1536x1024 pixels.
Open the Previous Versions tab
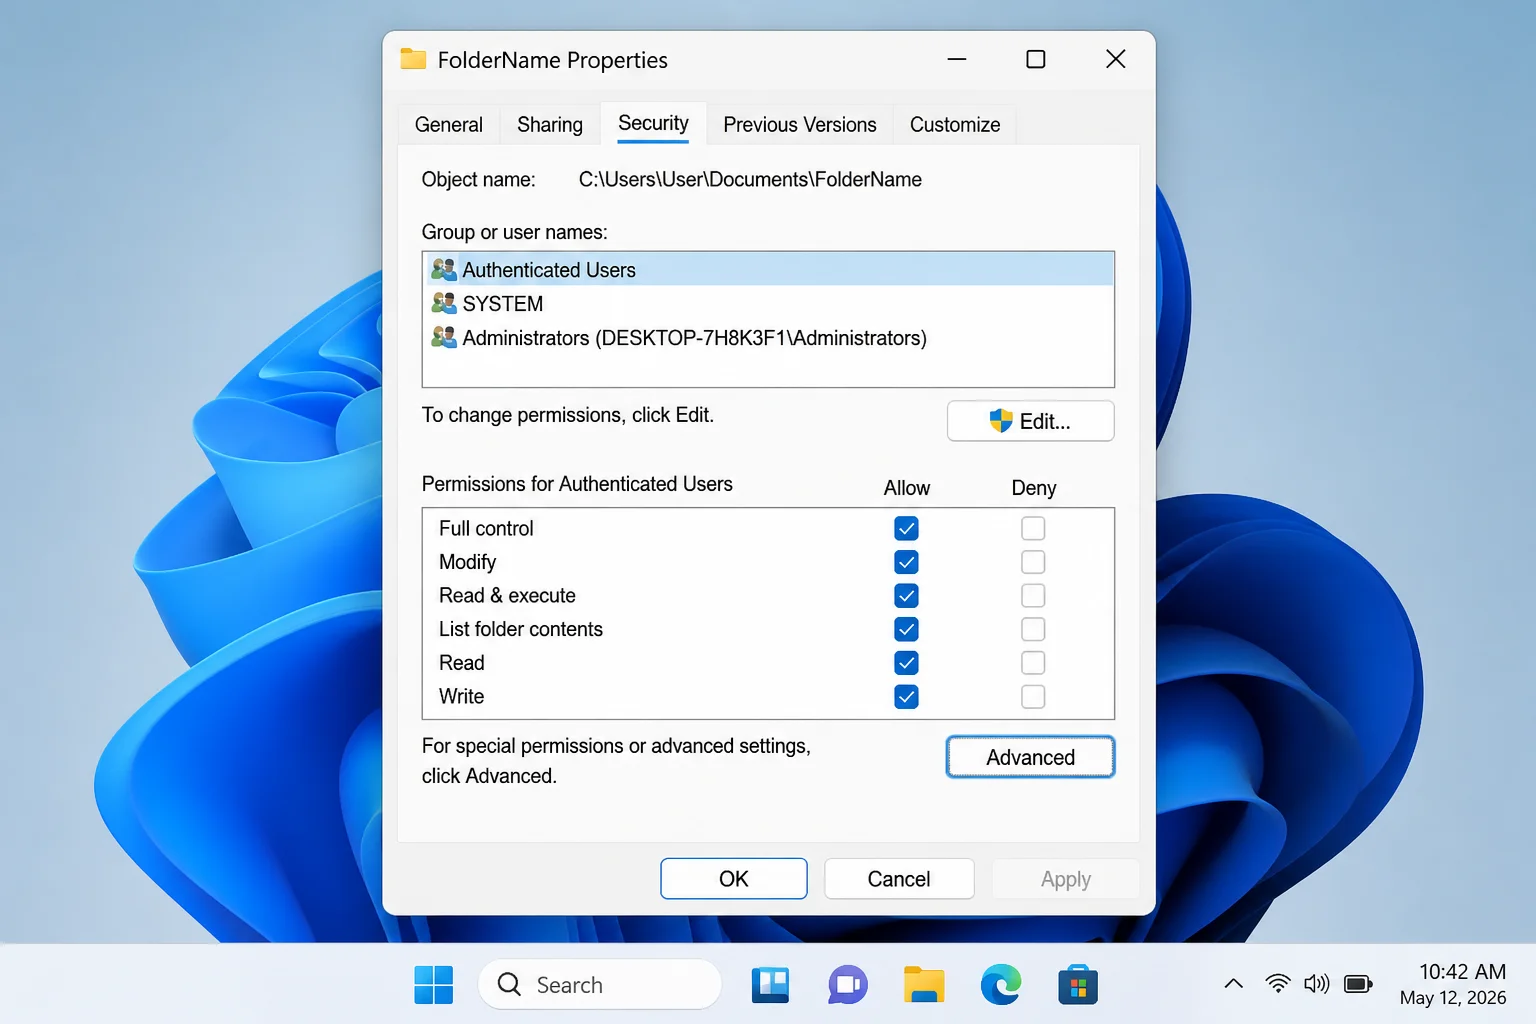[800, 125]
